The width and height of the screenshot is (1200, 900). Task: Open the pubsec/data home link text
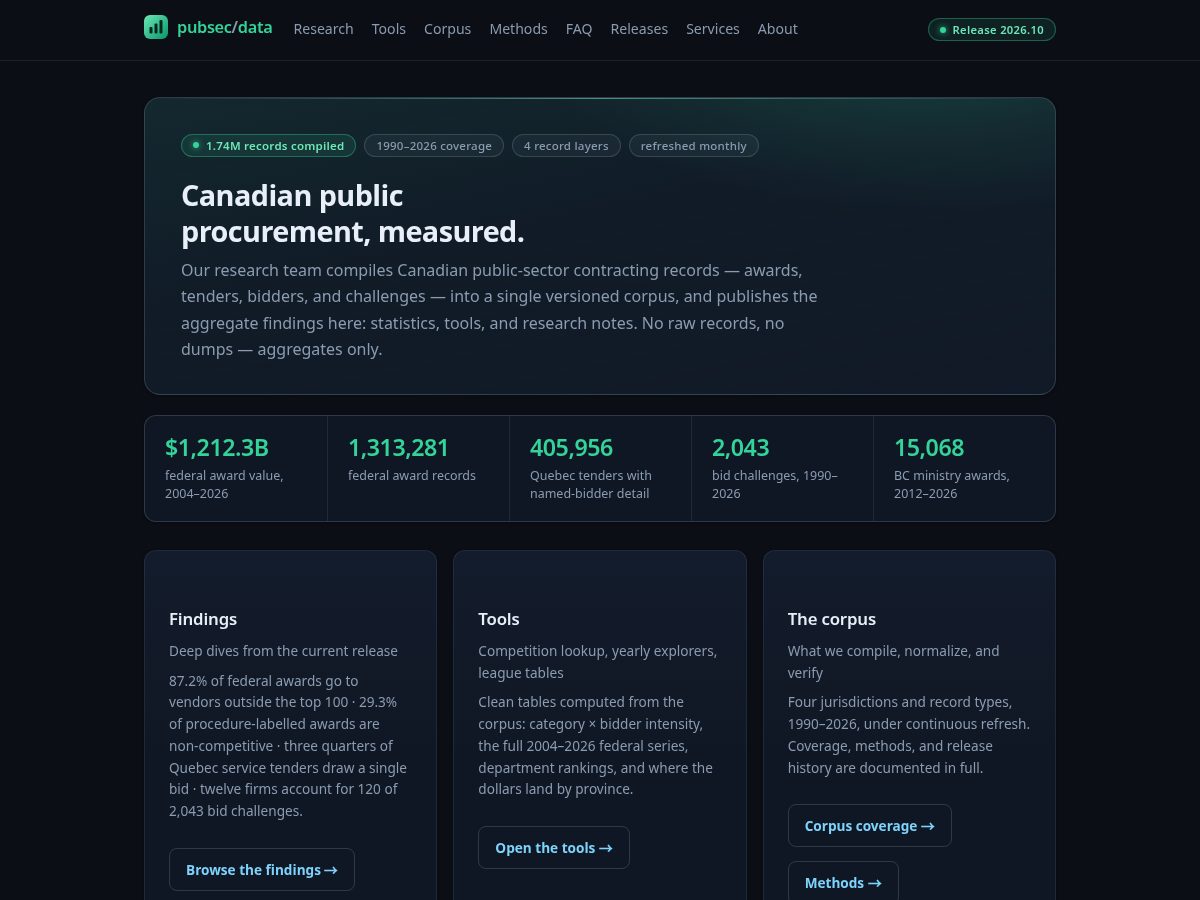[x=224, y=27]
